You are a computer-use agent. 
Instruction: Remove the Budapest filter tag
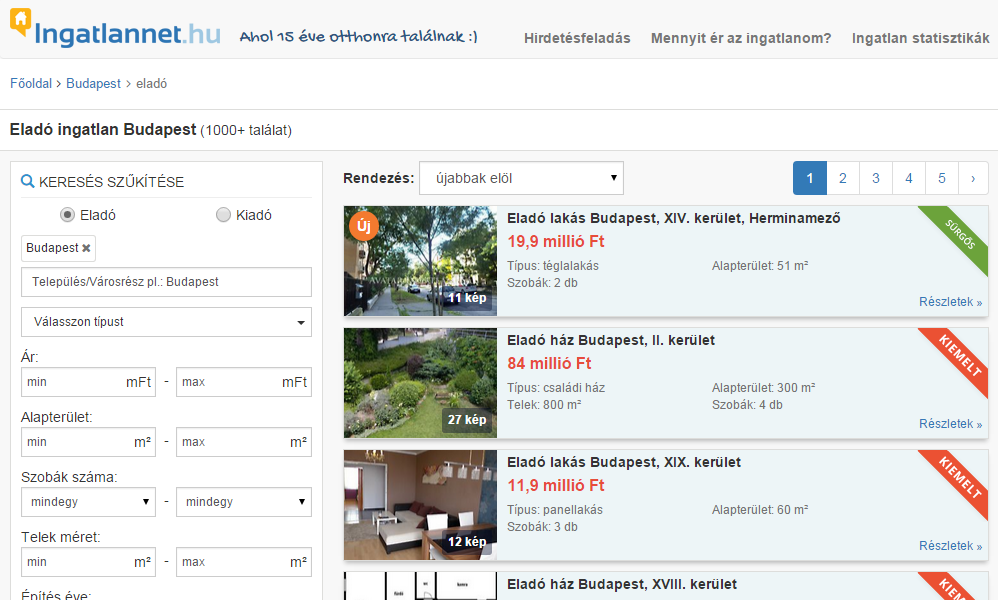click(86, 248)
